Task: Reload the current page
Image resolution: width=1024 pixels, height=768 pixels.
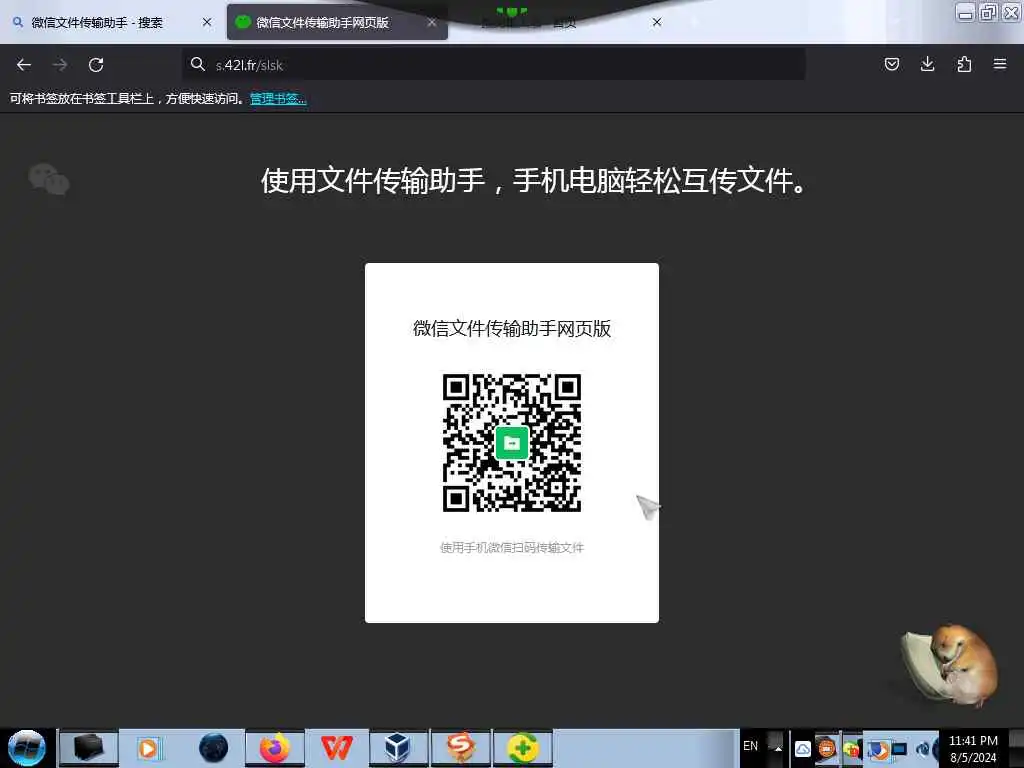Action: [96, 65]
